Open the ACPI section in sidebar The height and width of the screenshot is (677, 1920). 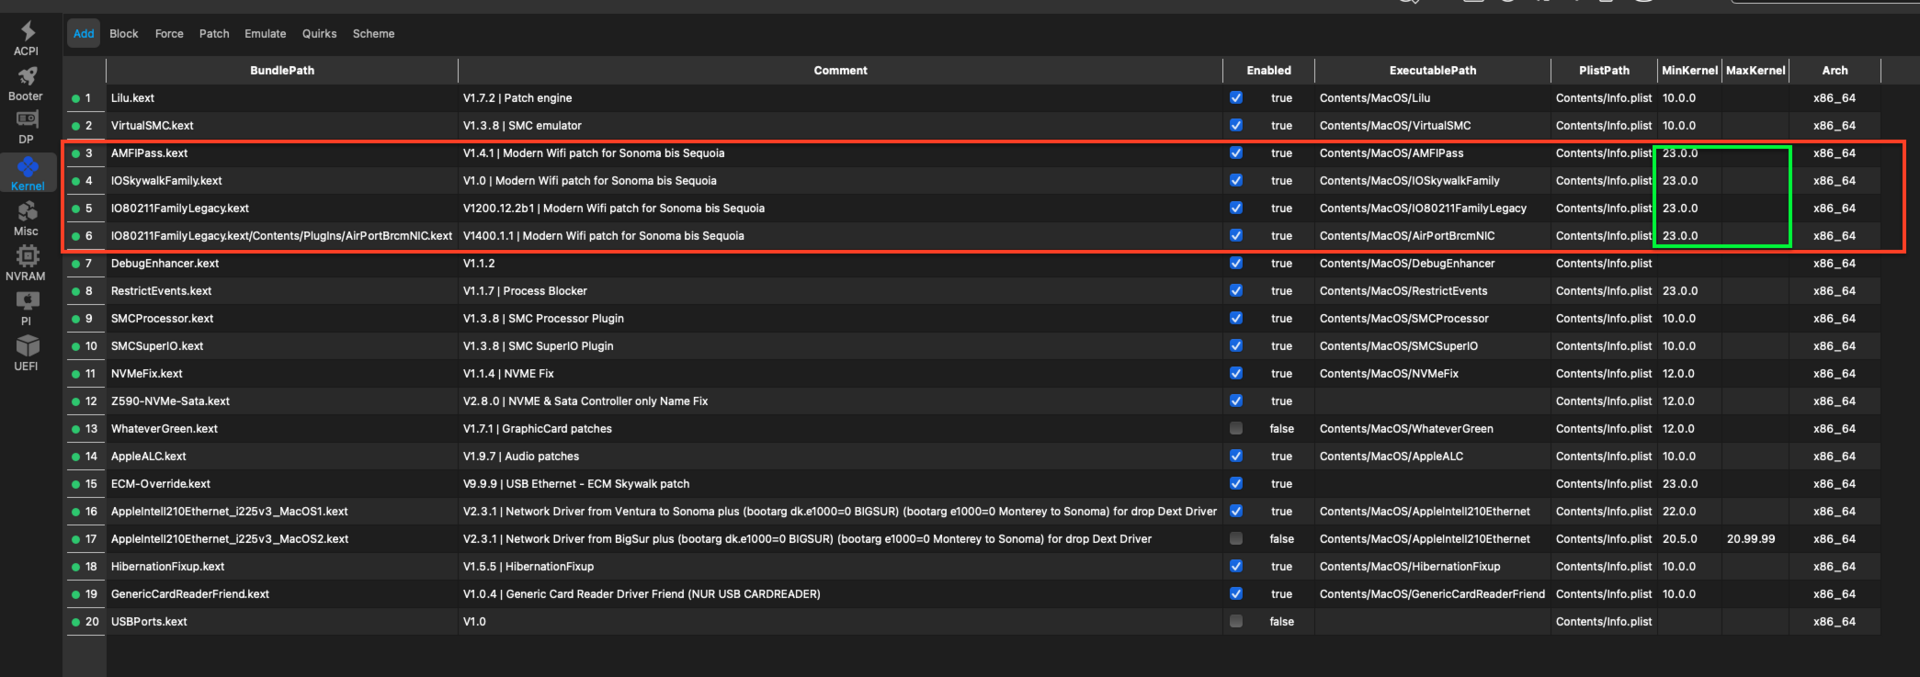click(x=27, y=37)
